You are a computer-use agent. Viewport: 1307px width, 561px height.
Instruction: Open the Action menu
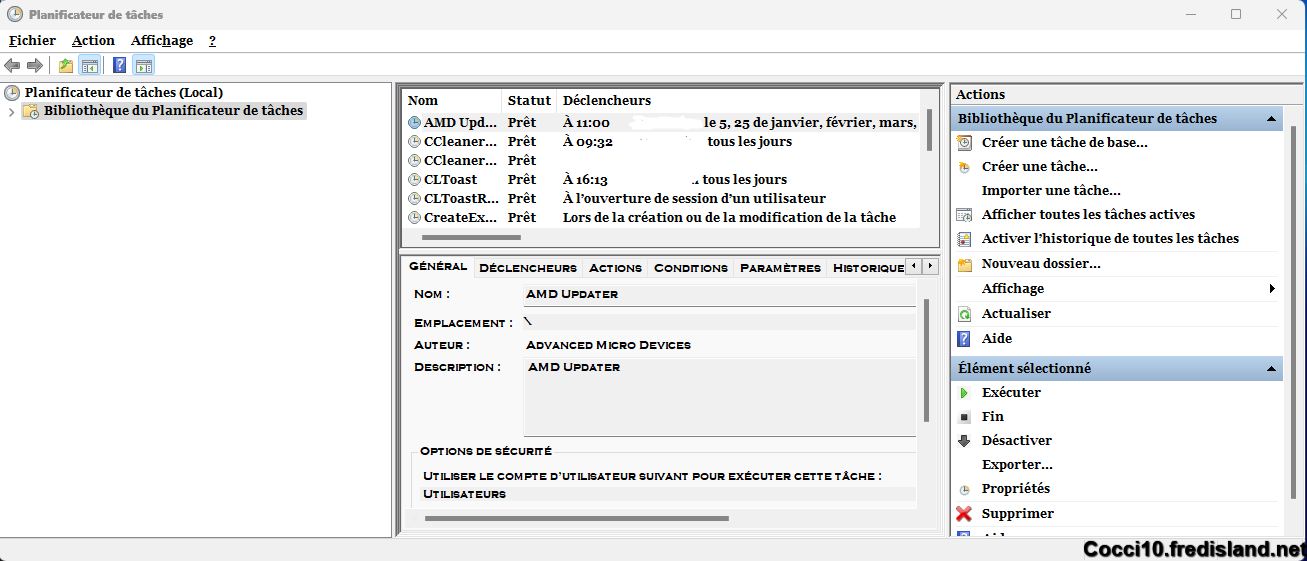tap(93, 41)
